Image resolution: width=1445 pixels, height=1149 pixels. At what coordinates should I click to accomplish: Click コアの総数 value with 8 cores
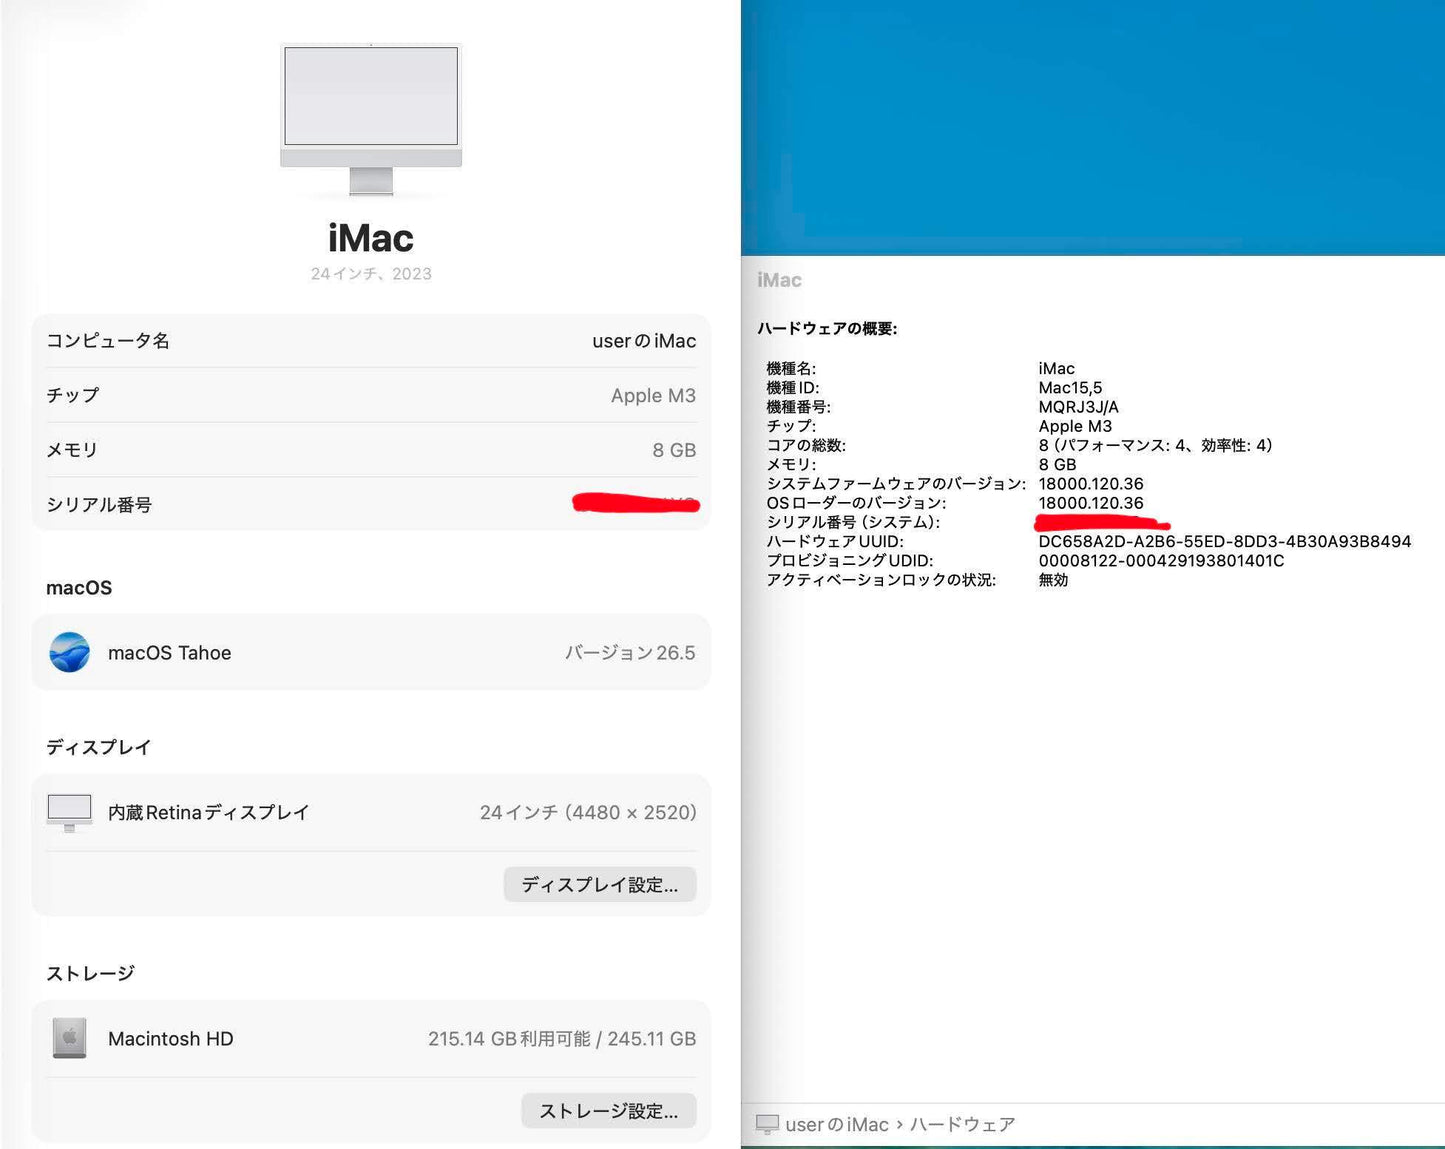(1155, 445)
